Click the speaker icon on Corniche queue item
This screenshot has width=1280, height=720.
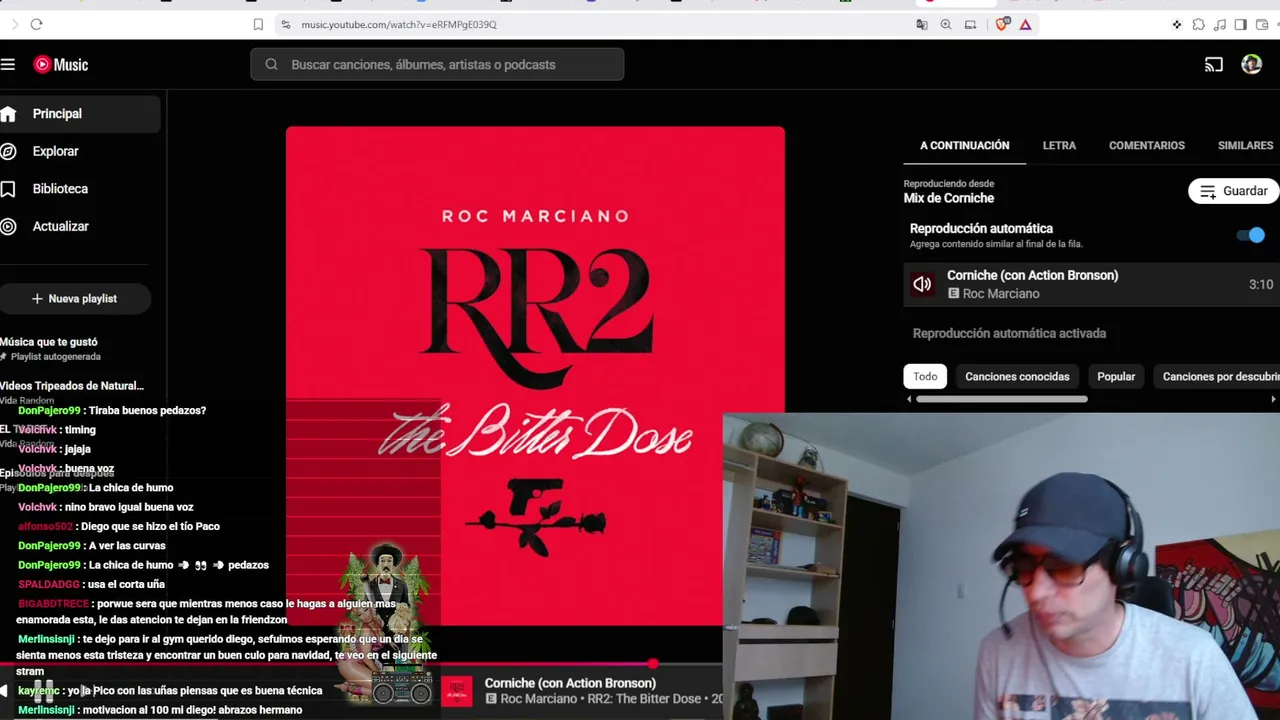(x=922, y=284)
